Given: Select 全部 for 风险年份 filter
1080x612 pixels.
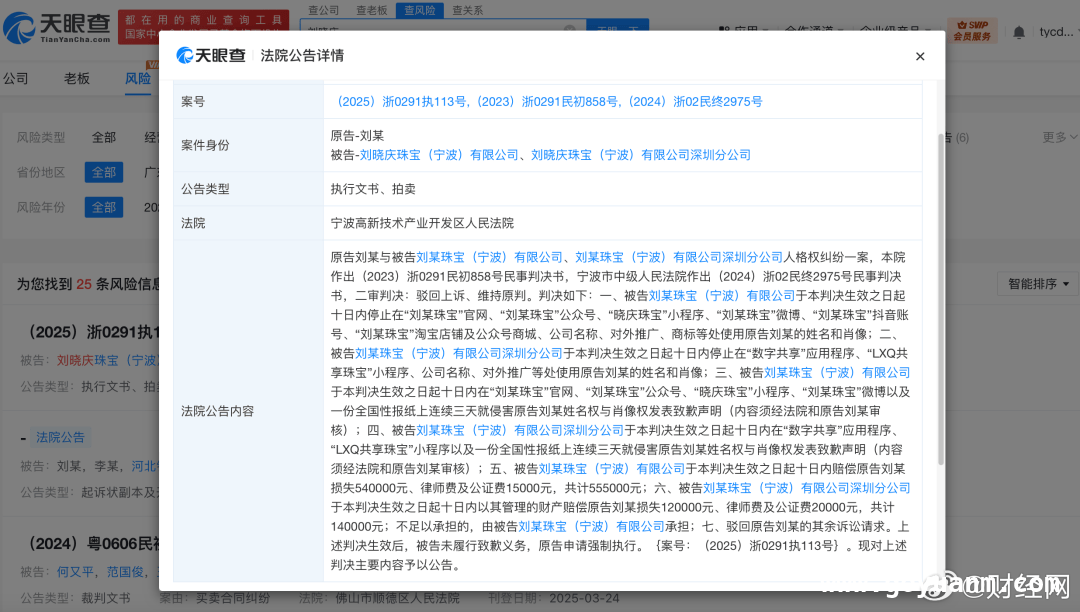Looking at the screenshot, I should 104,207.
